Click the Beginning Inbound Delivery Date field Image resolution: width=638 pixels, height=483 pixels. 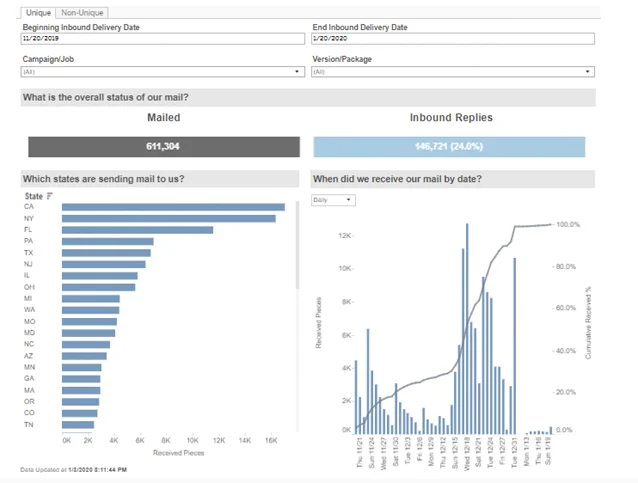click(163, 39)
